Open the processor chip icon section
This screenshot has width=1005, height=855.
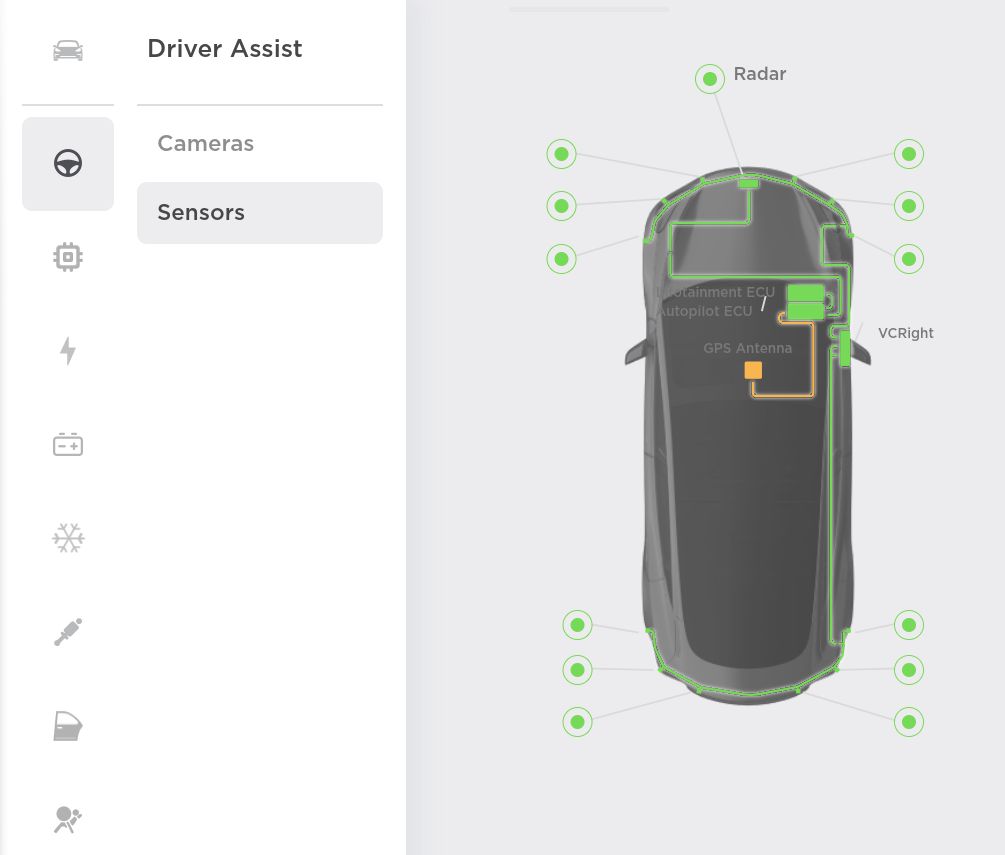68,257
